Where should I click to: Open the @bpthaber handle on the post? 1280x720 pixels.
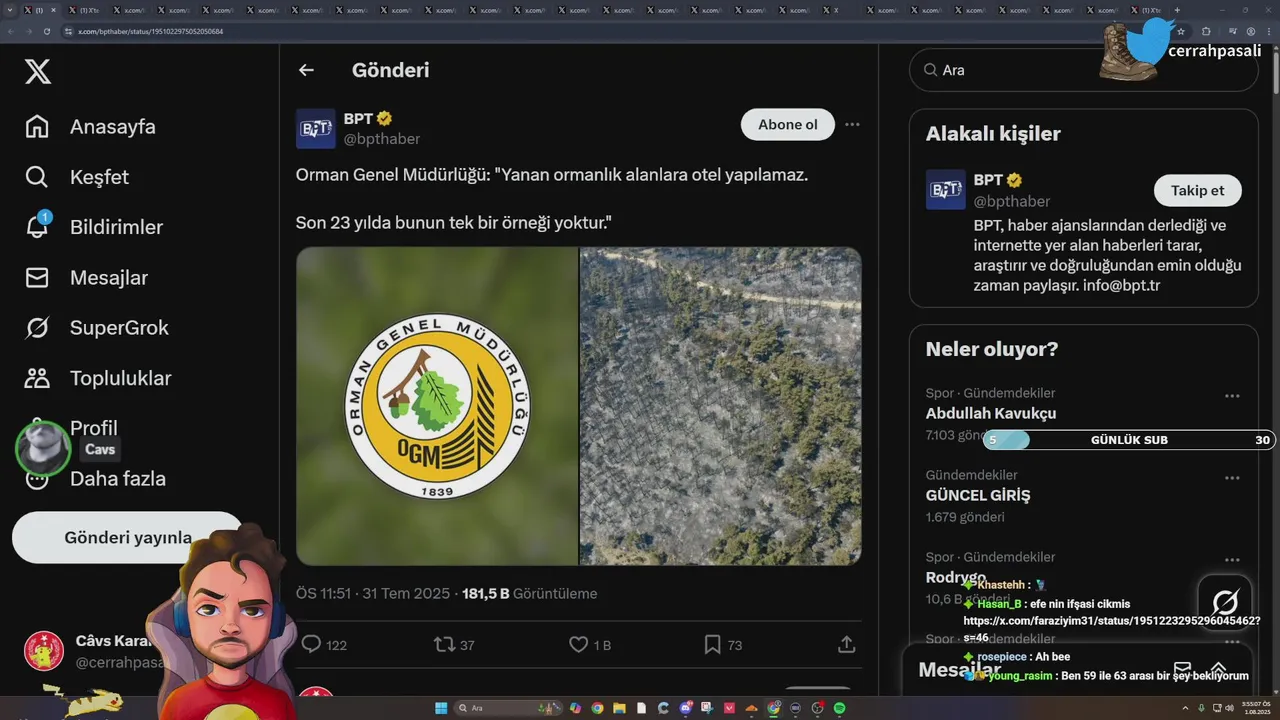[382, 139]
